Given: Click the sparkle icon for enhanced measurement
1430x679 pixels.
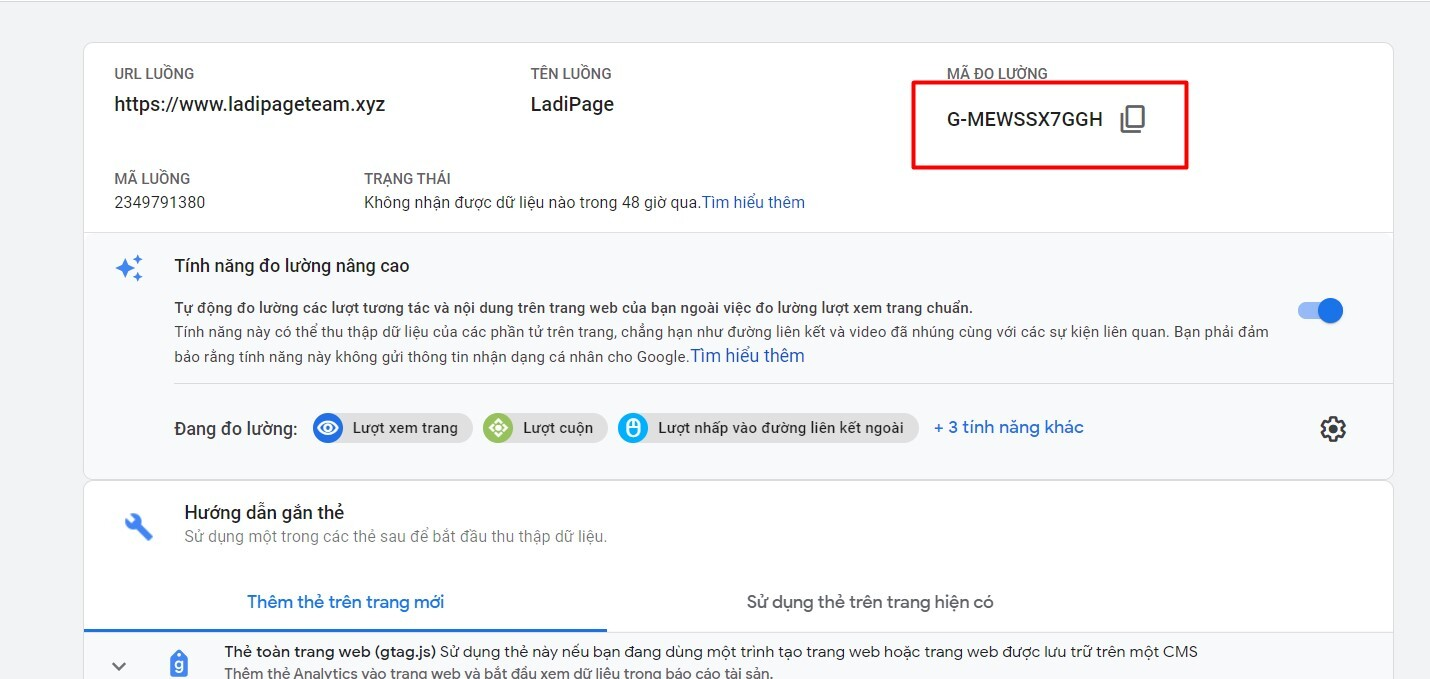Looking at the screenshot, I should tap(129, 268).
